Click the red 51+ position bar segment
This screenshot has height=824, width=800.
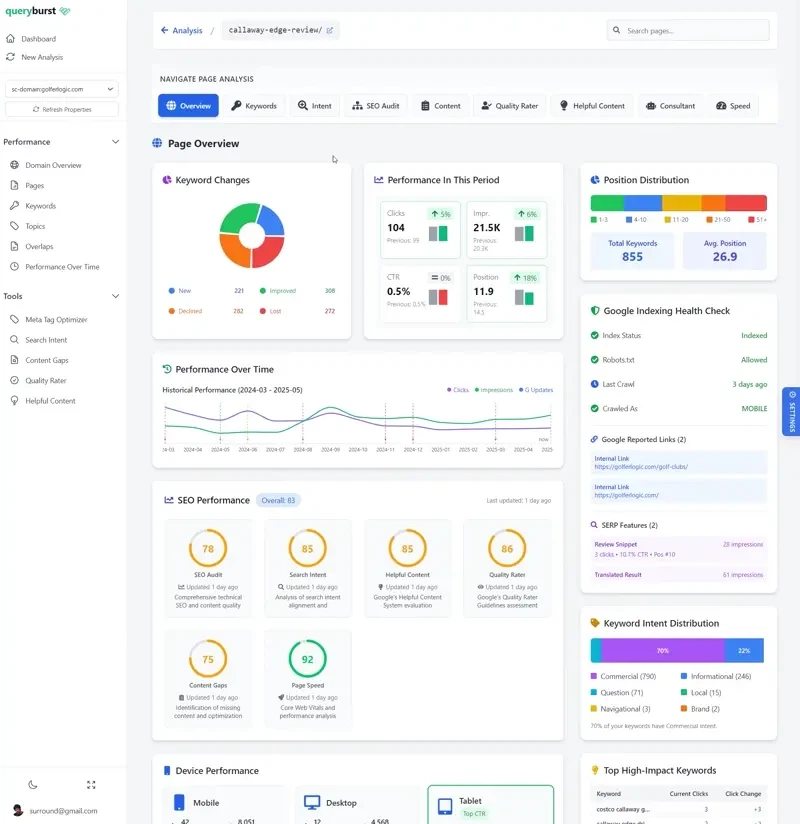(x=746, y=203)
